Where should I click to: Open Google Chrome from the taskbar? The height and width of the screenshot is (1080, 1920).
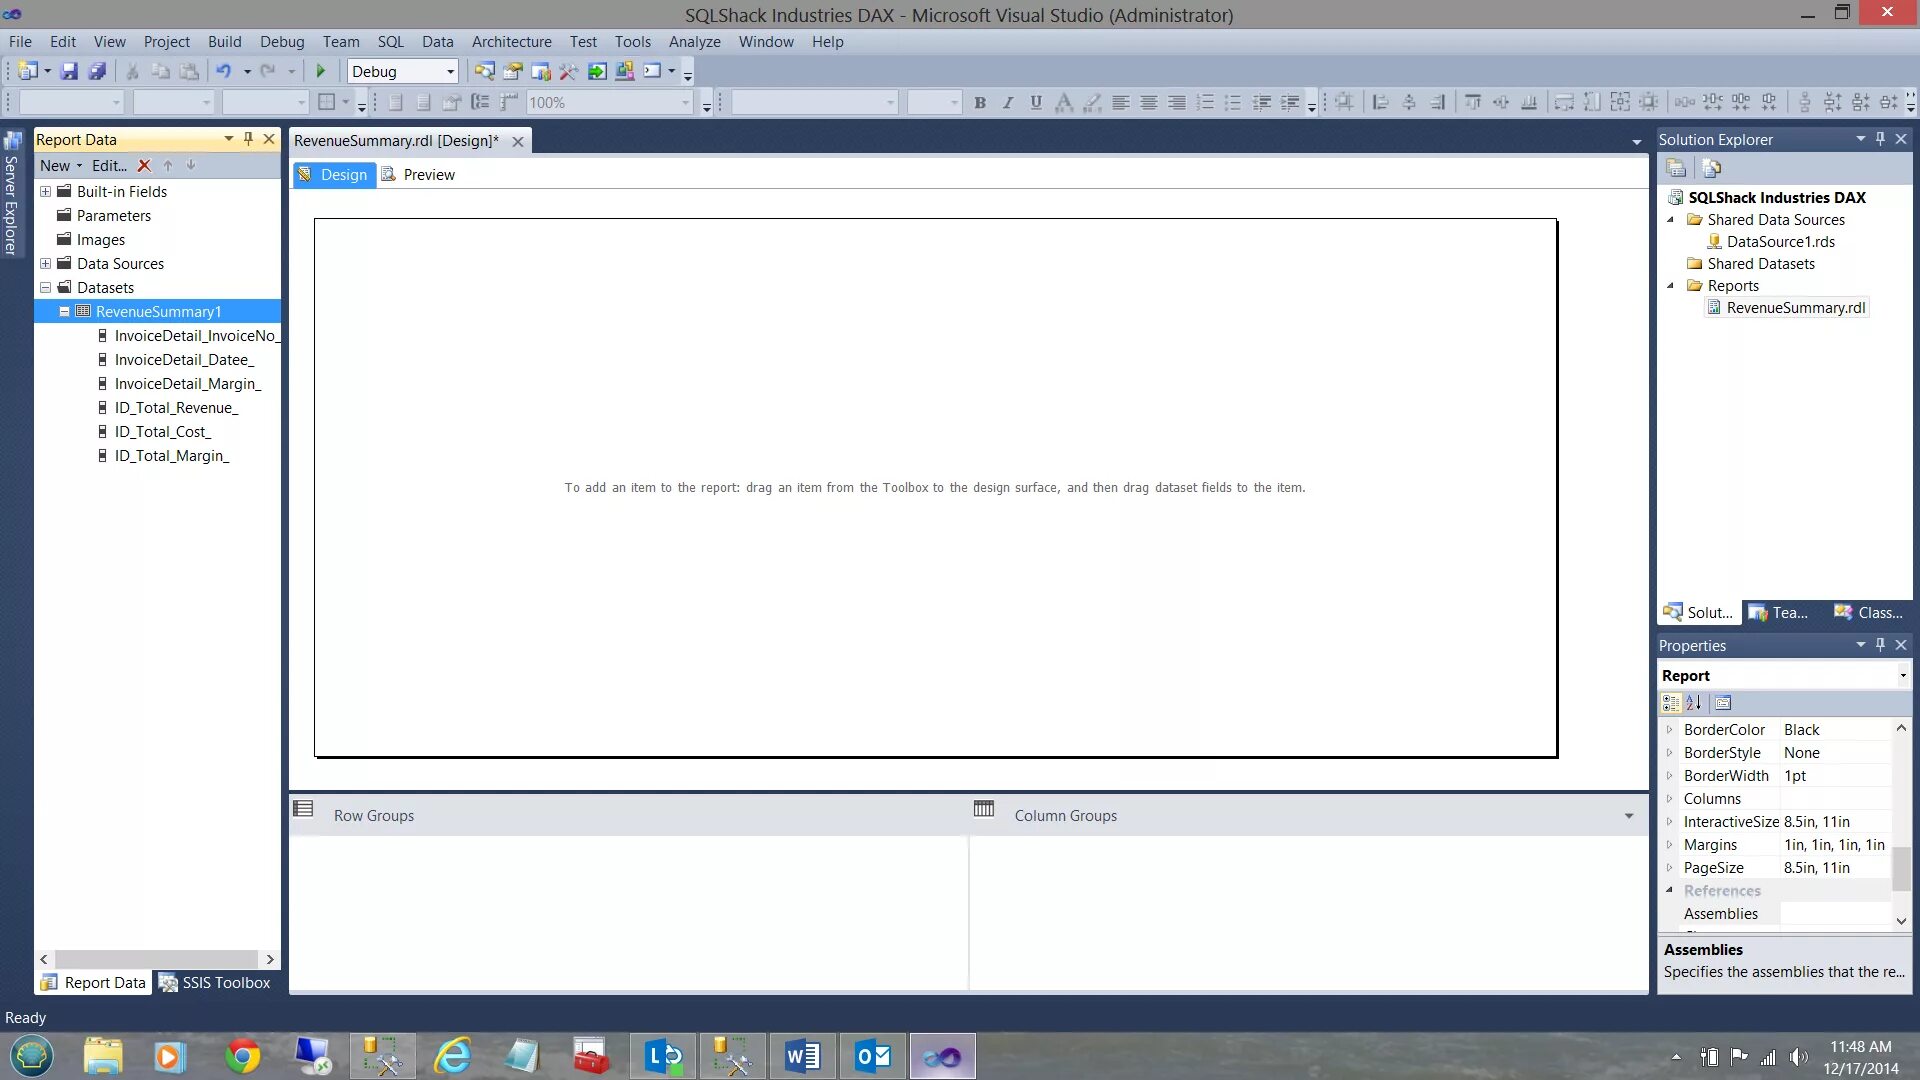(242, 1056)
